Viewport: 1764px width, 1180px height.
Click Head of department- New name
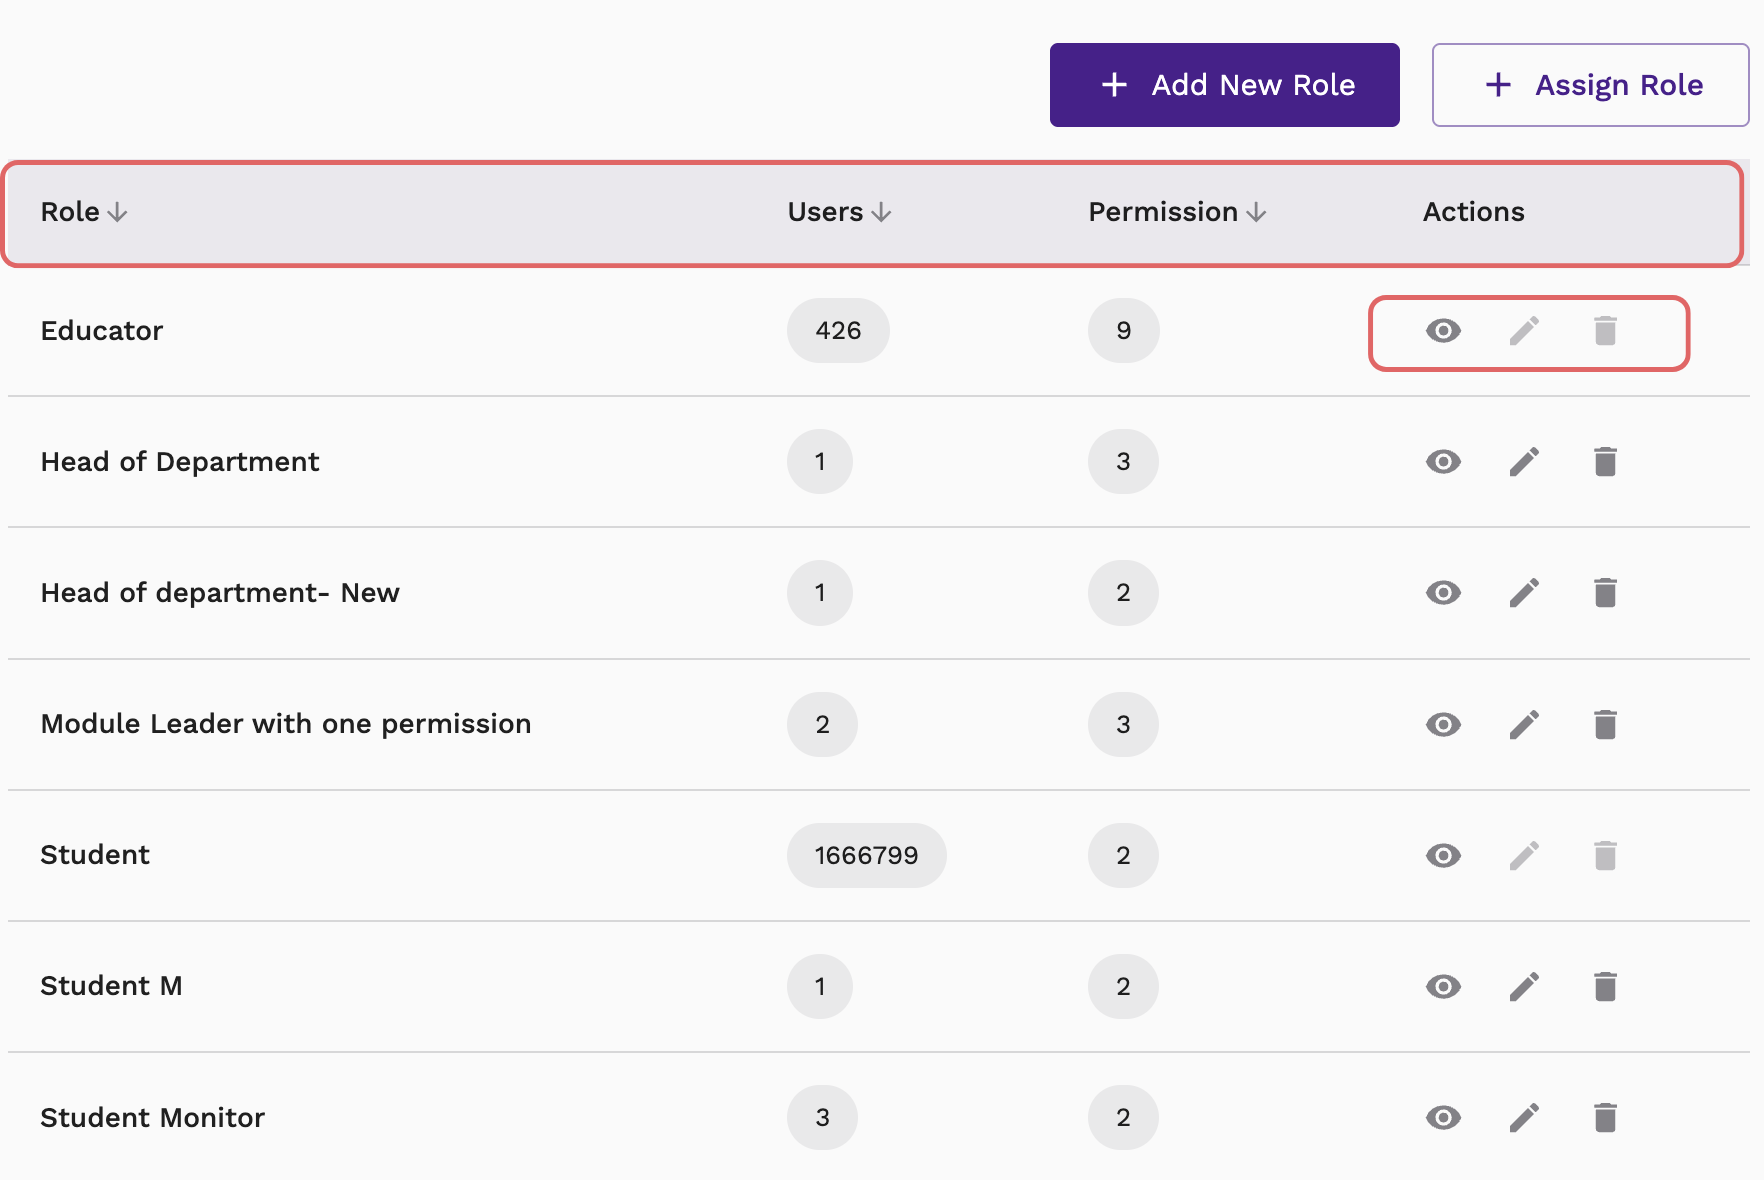(220, 593)
